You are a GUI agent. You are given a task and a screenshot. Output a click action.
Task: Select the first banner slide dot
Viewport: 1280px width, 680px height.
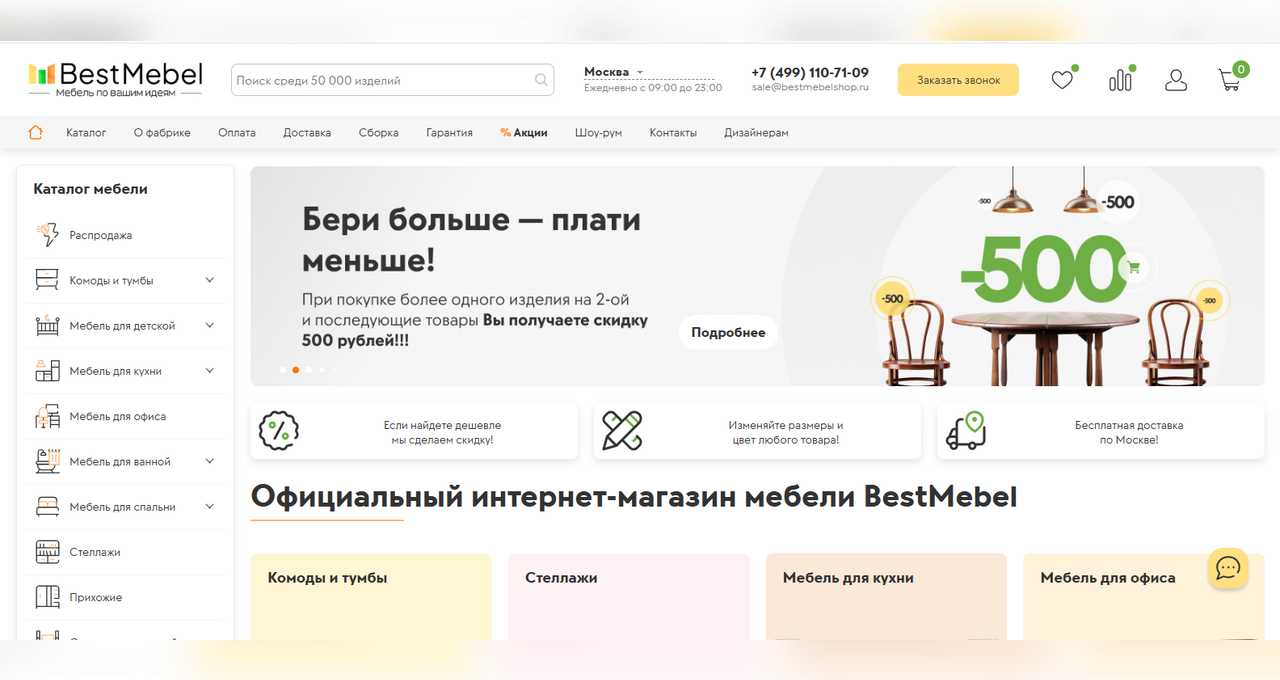tap(283, 370)
